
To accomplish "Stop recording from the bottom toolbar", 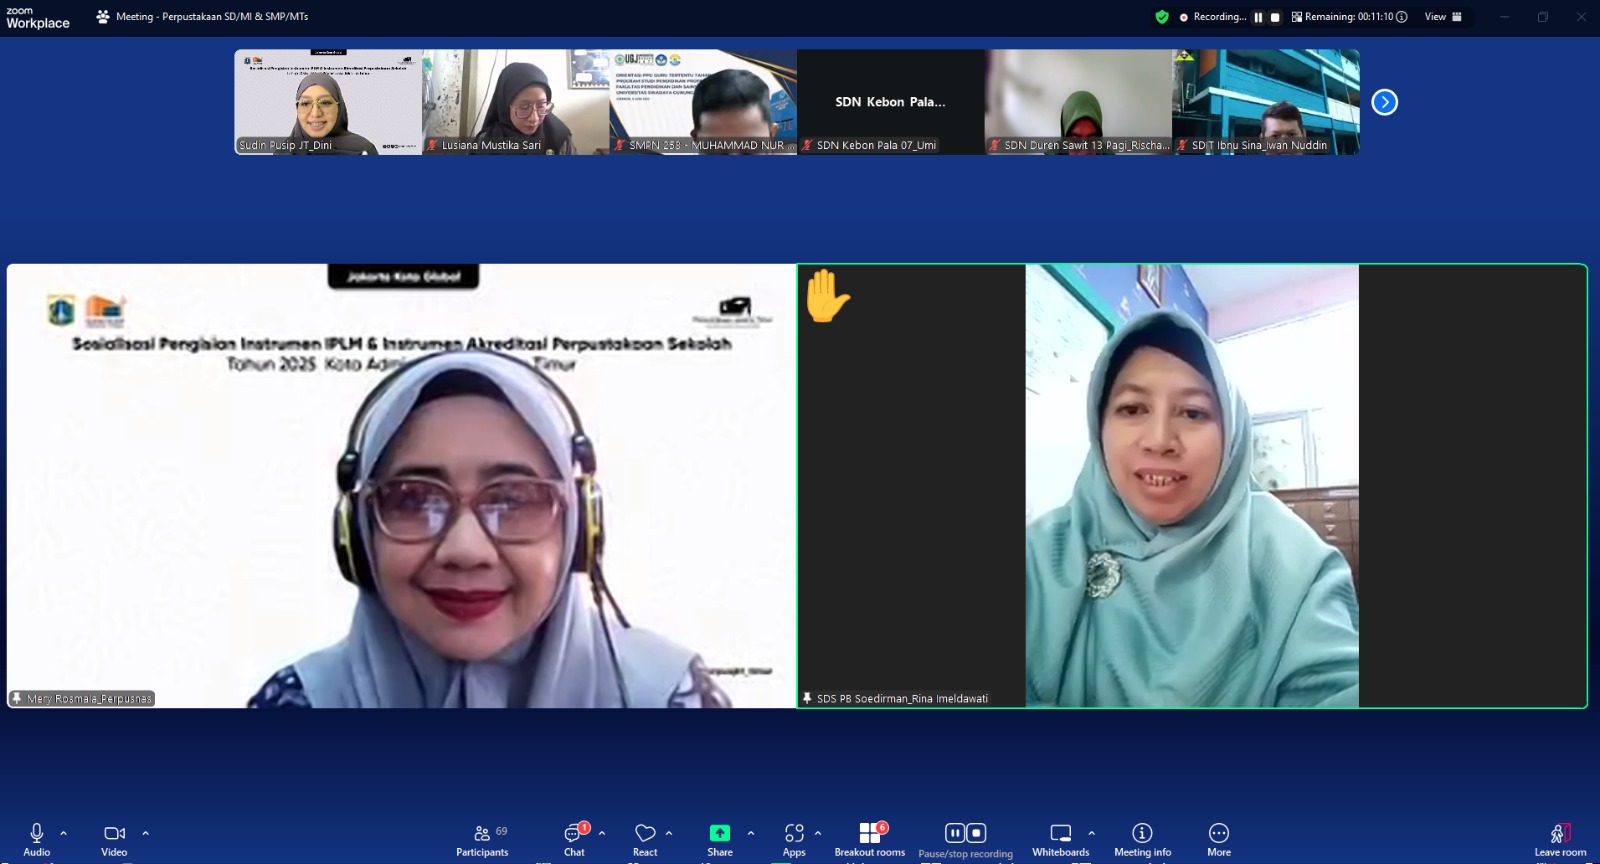I will (x=977, y=833).
